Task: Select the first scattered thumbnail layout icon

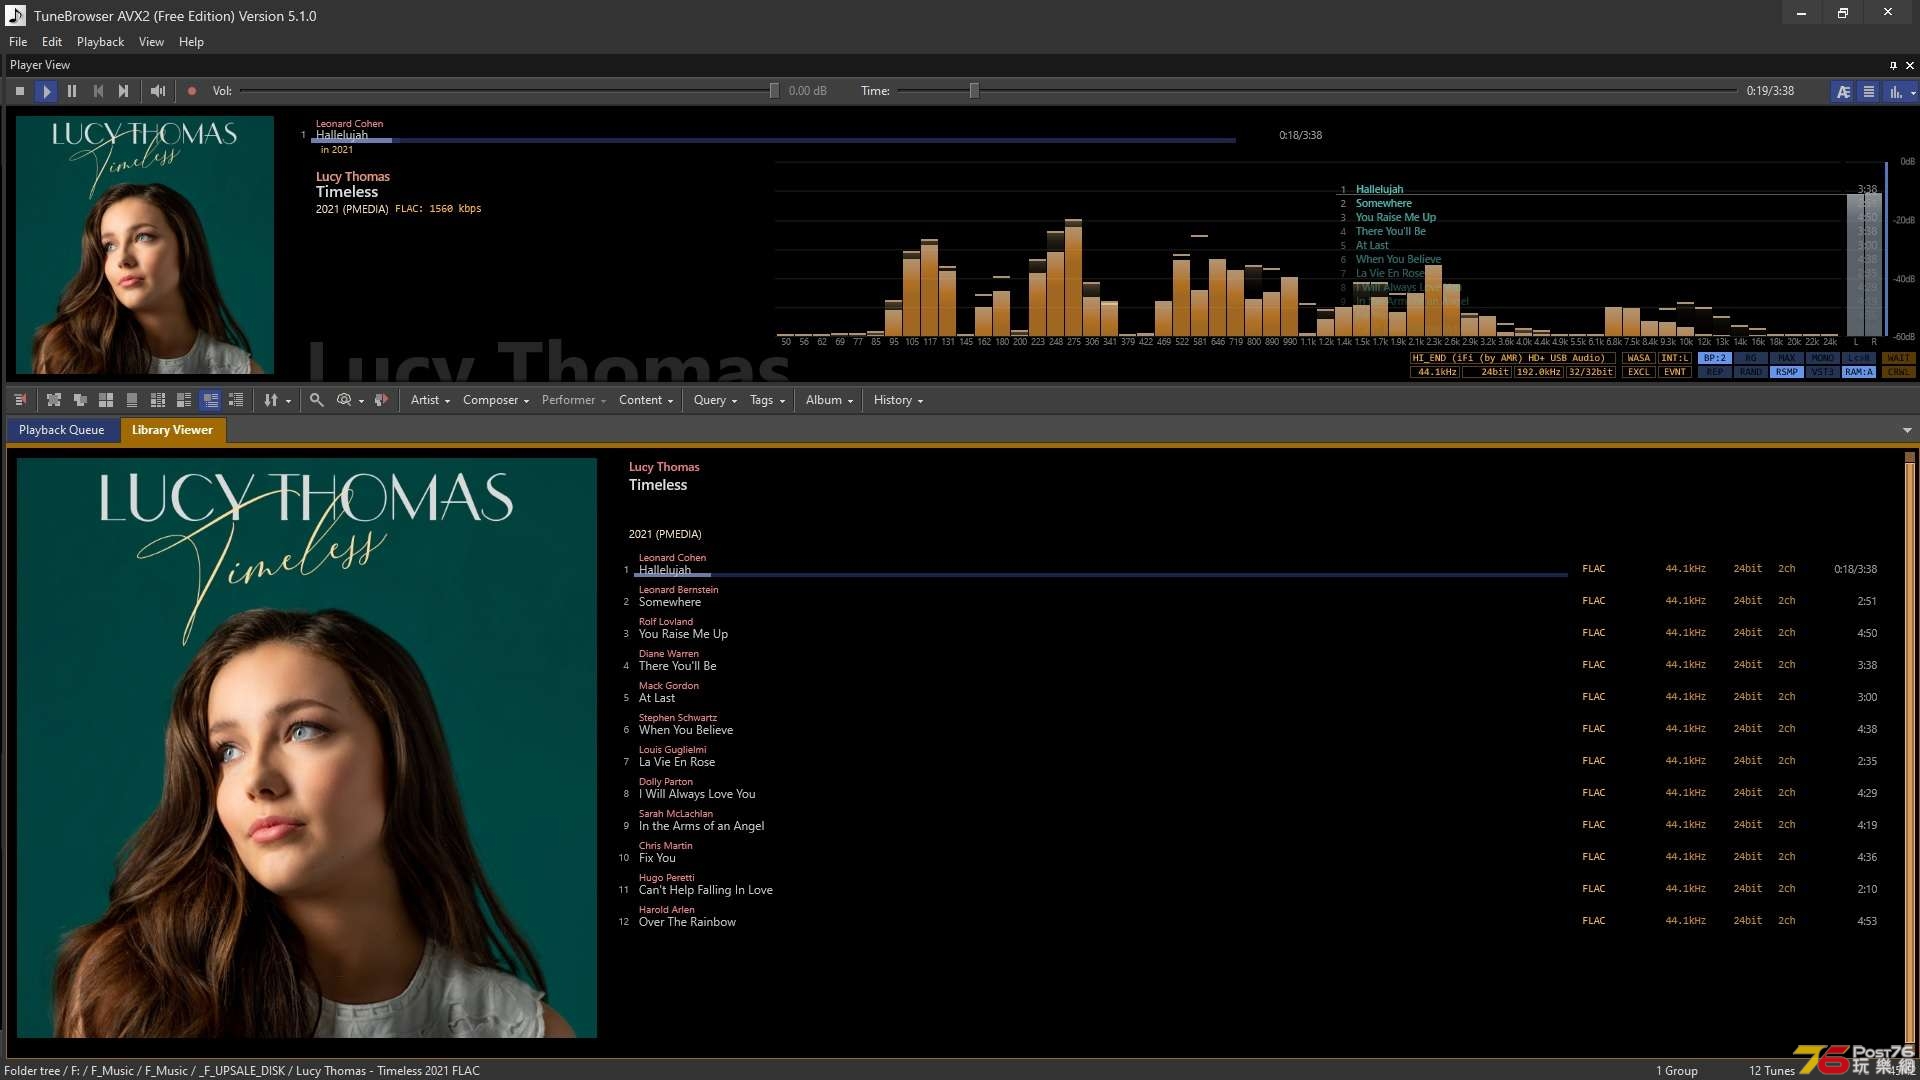Action: pos(54,400)
